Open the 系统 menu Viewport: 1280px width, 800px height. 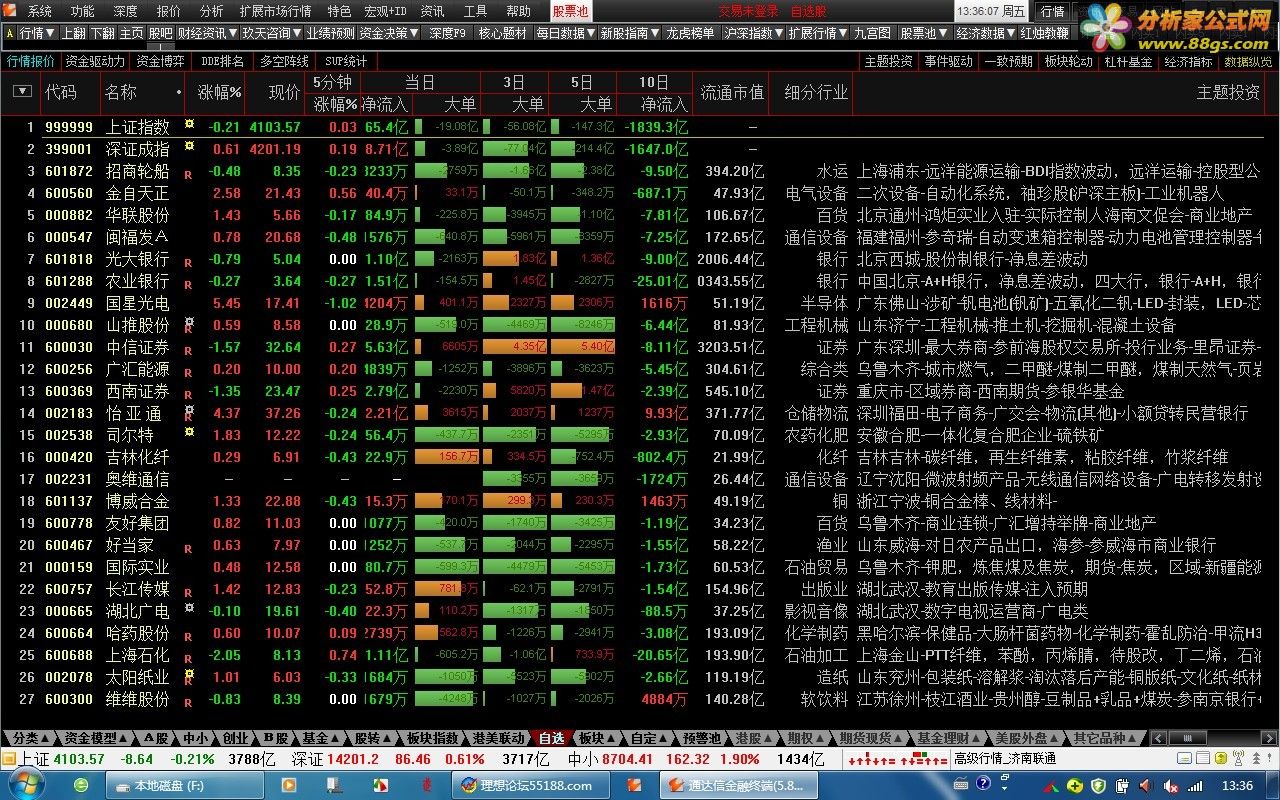coord(40,11)
